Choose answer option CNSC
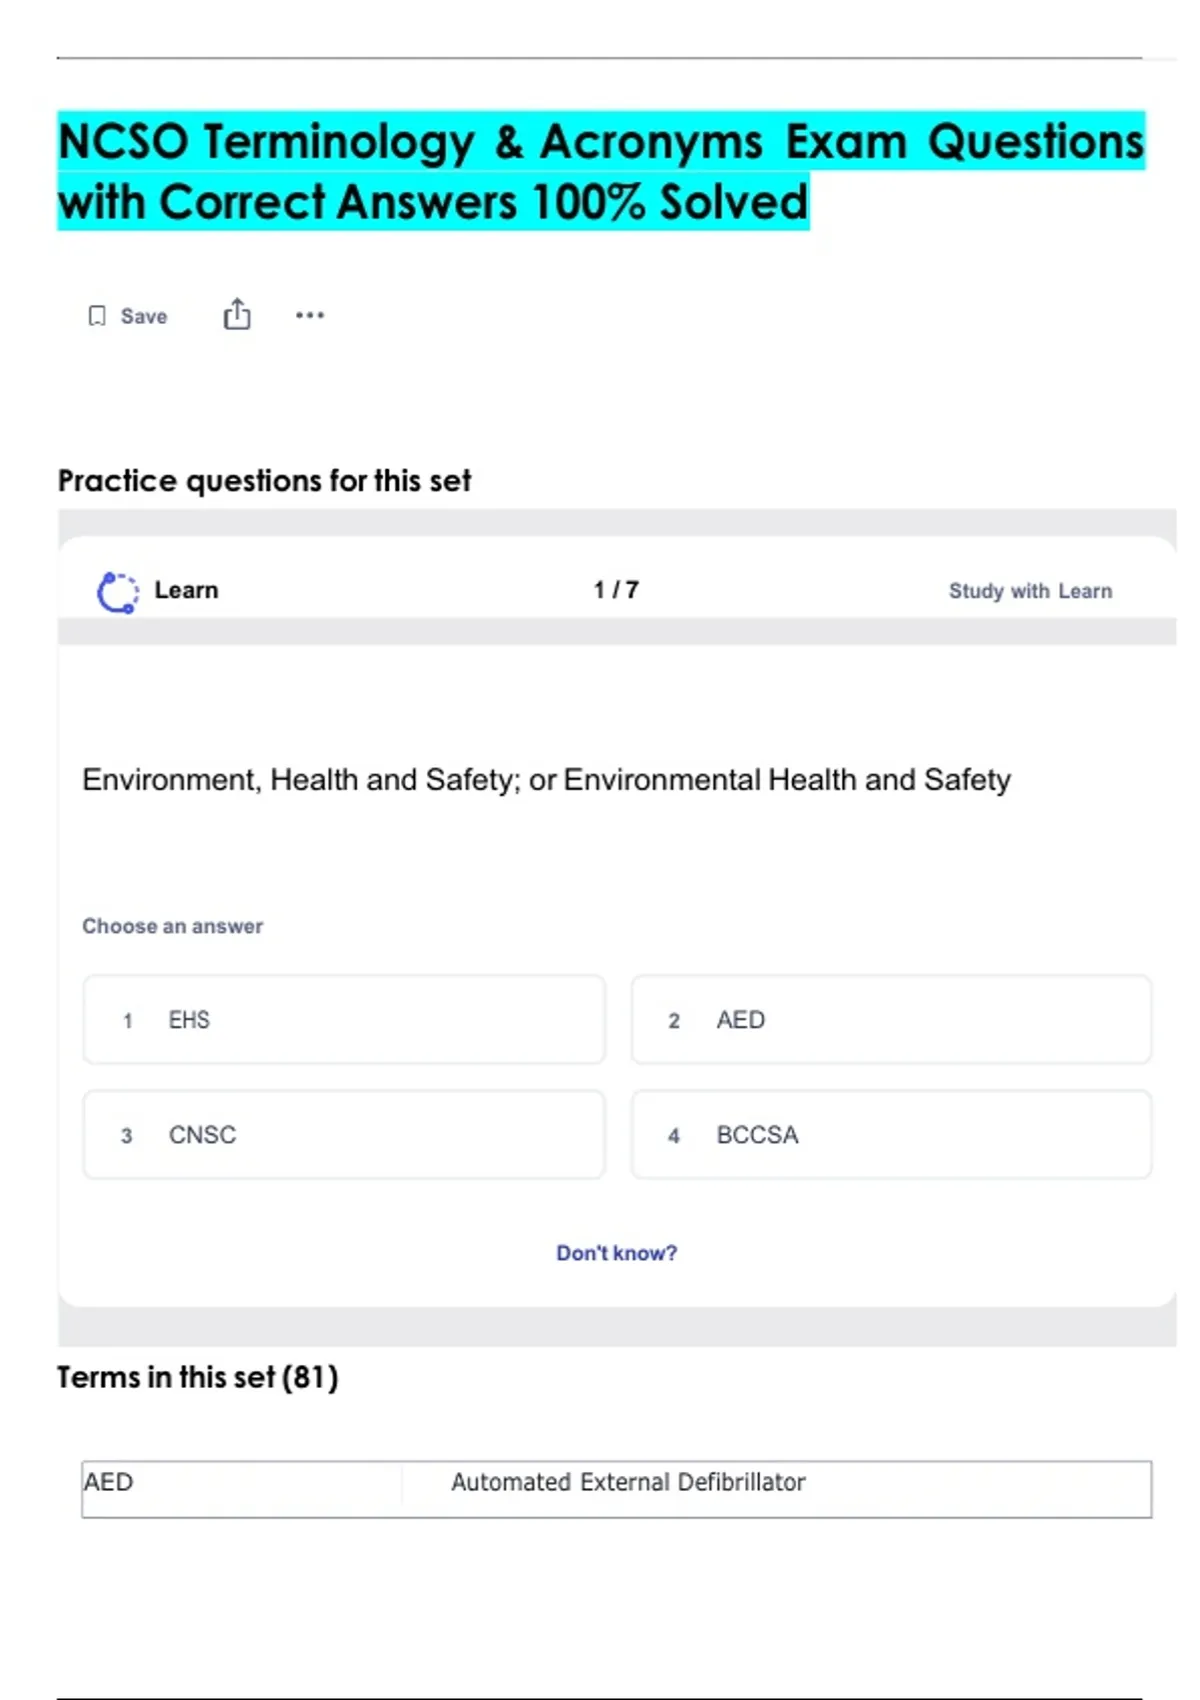Screen dimensions: 1200x1700 click(x=344, y=1135)
